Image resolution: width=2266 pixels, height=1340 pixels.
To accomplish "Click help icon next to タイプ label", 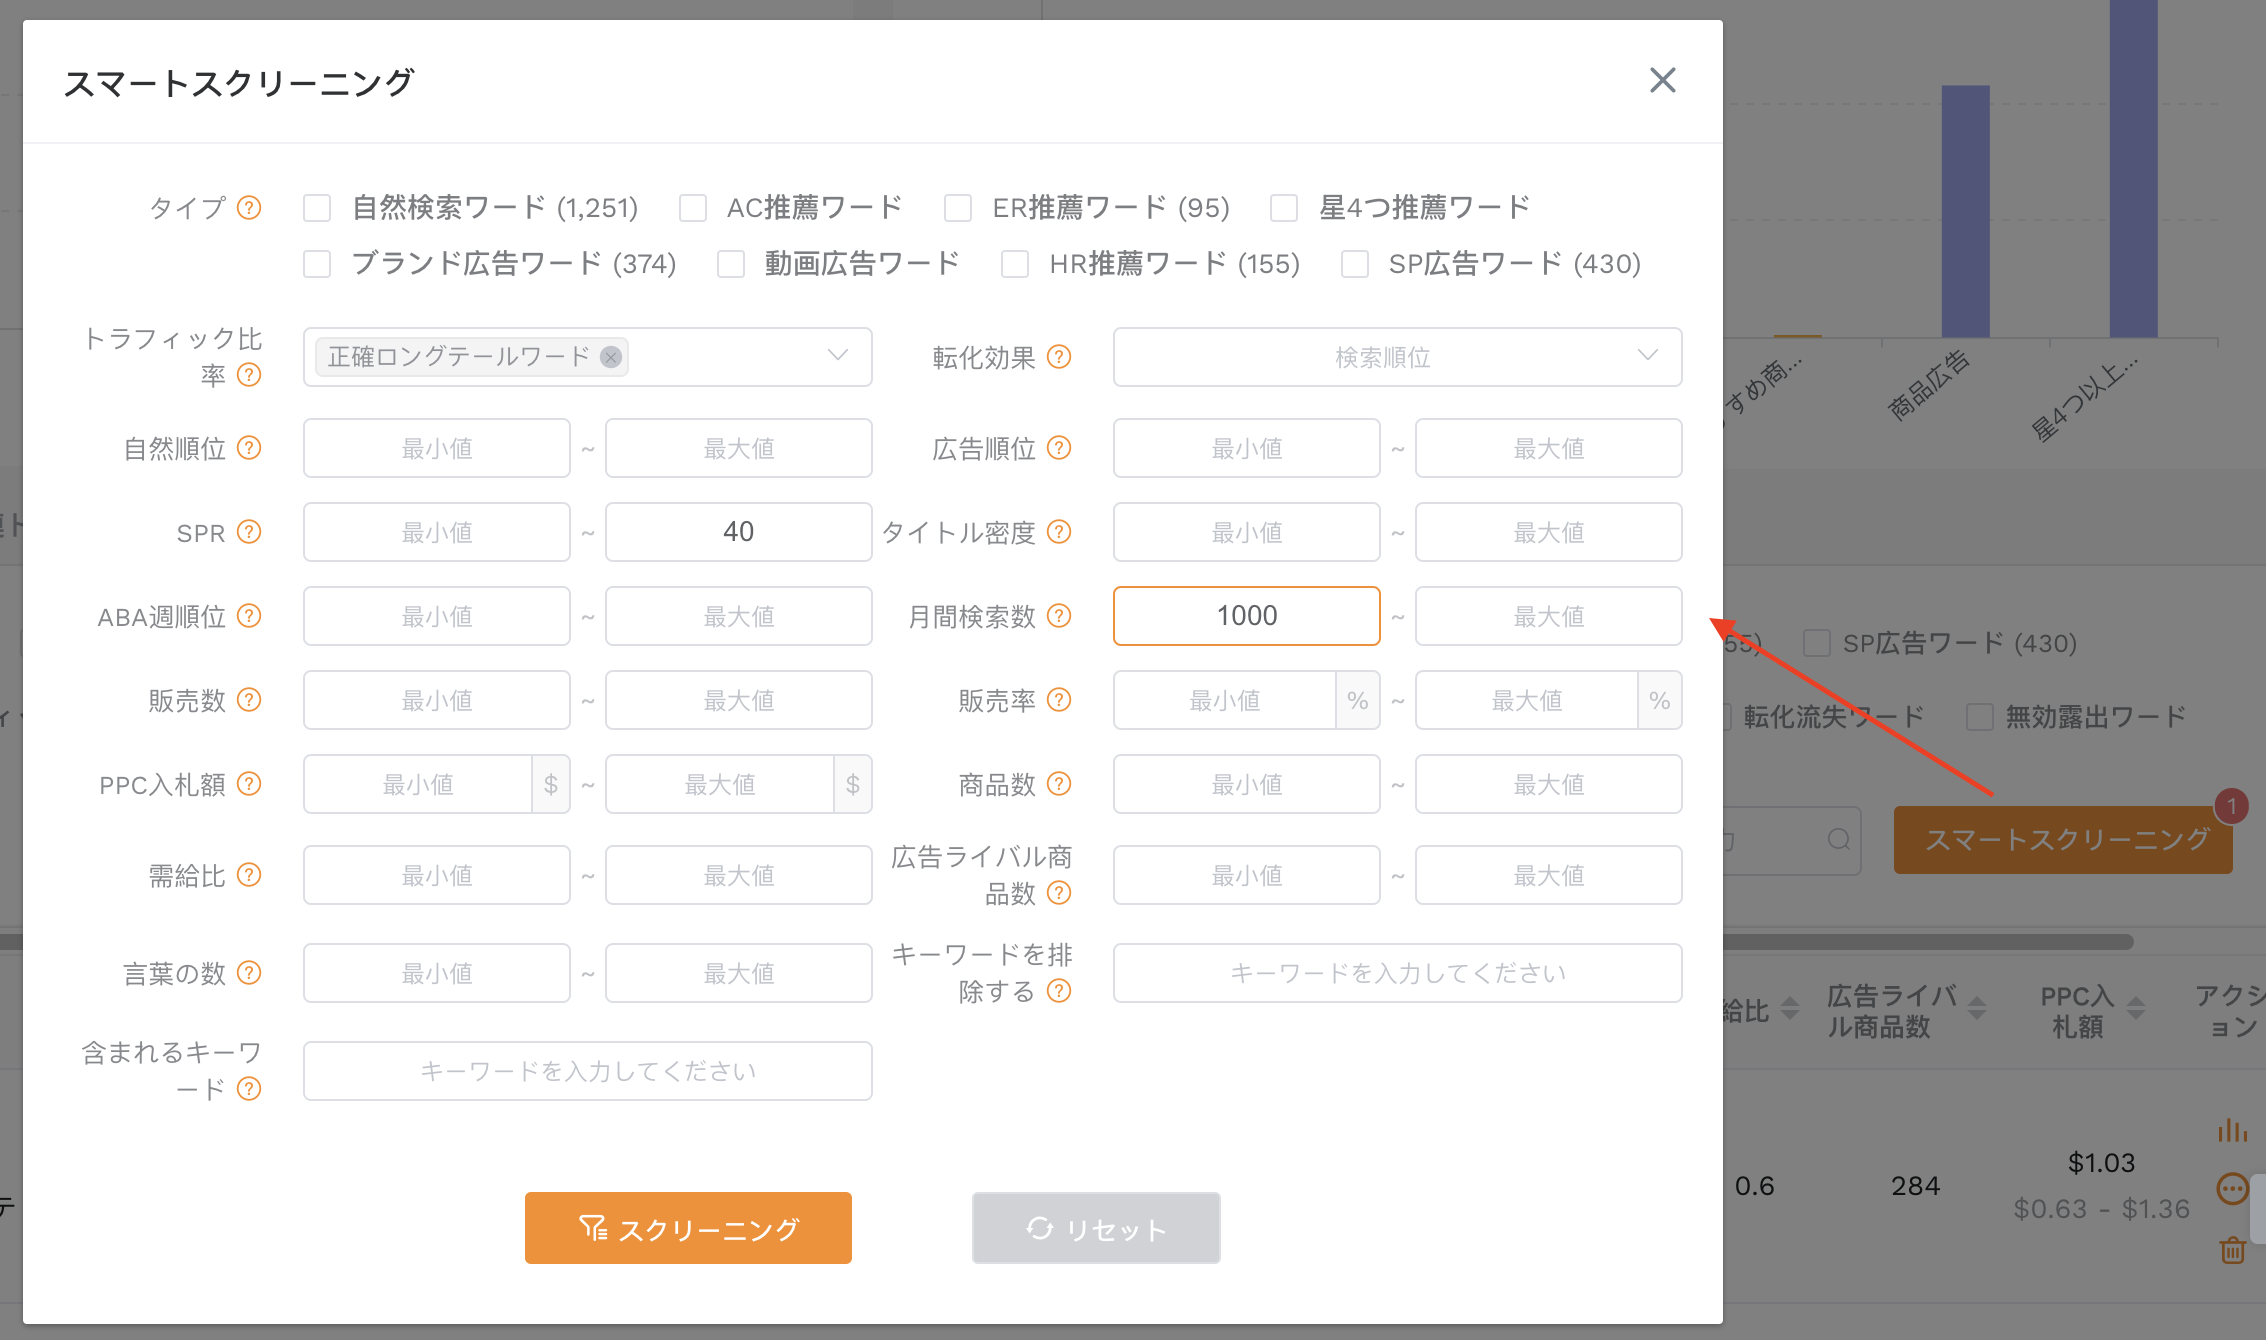I will click(x=249, y=207).
